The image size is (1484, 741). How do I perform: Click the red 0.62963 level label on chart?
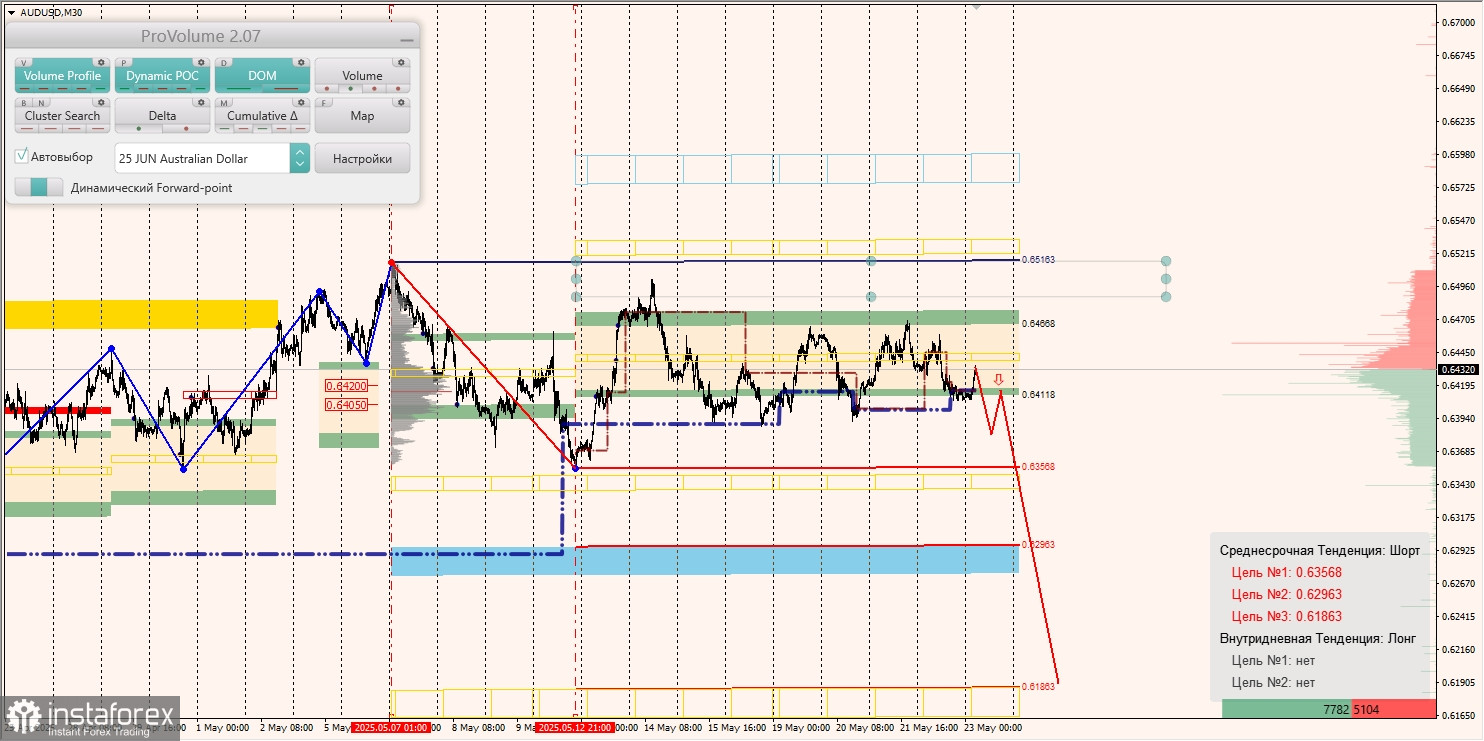tap(1039, 545)
